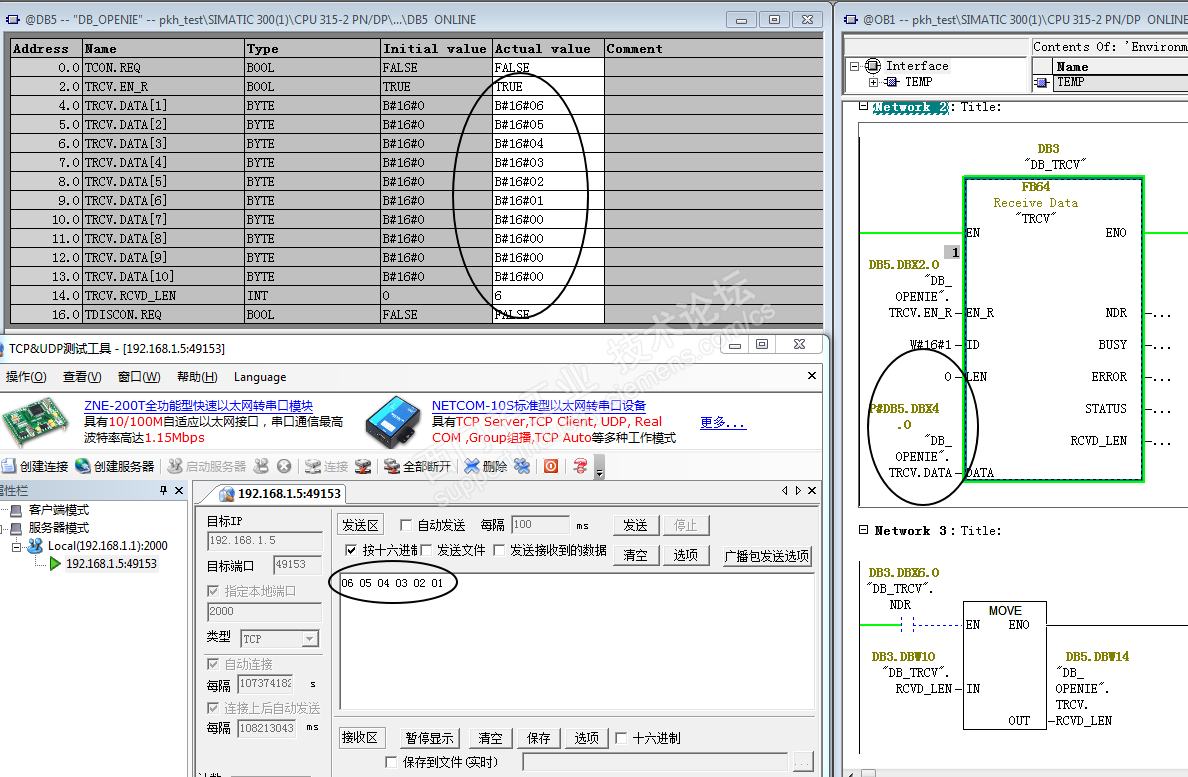Enable the auto send (自动发送) checkbox

[x=406, y=525]
